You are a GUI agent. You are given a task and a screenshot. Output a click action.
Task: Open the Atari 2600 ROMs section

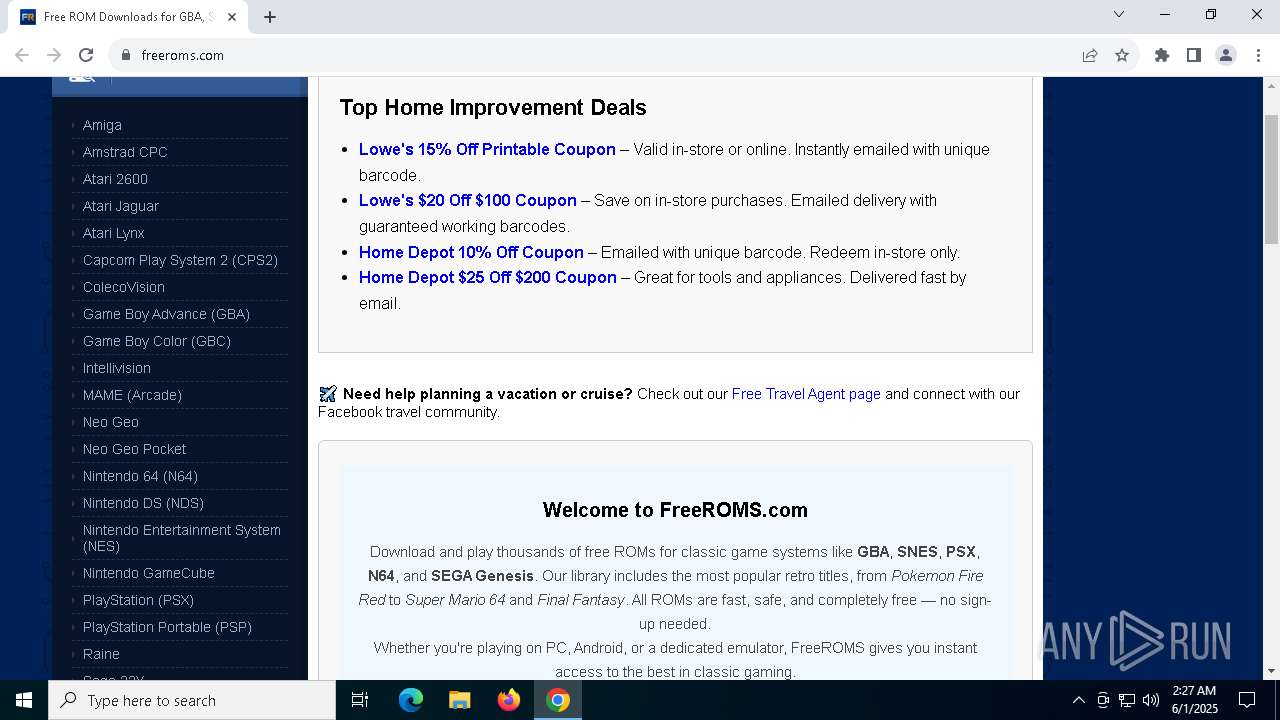pos(115,179)
